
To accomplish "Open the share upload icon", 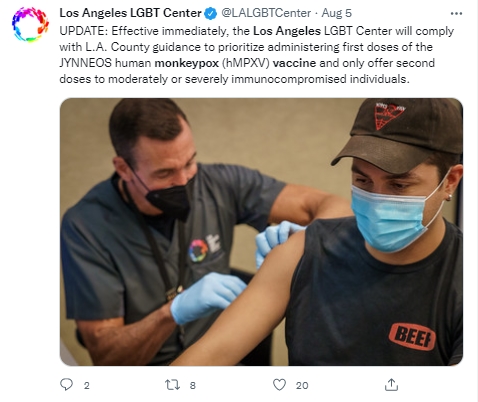I will (391, 385).
